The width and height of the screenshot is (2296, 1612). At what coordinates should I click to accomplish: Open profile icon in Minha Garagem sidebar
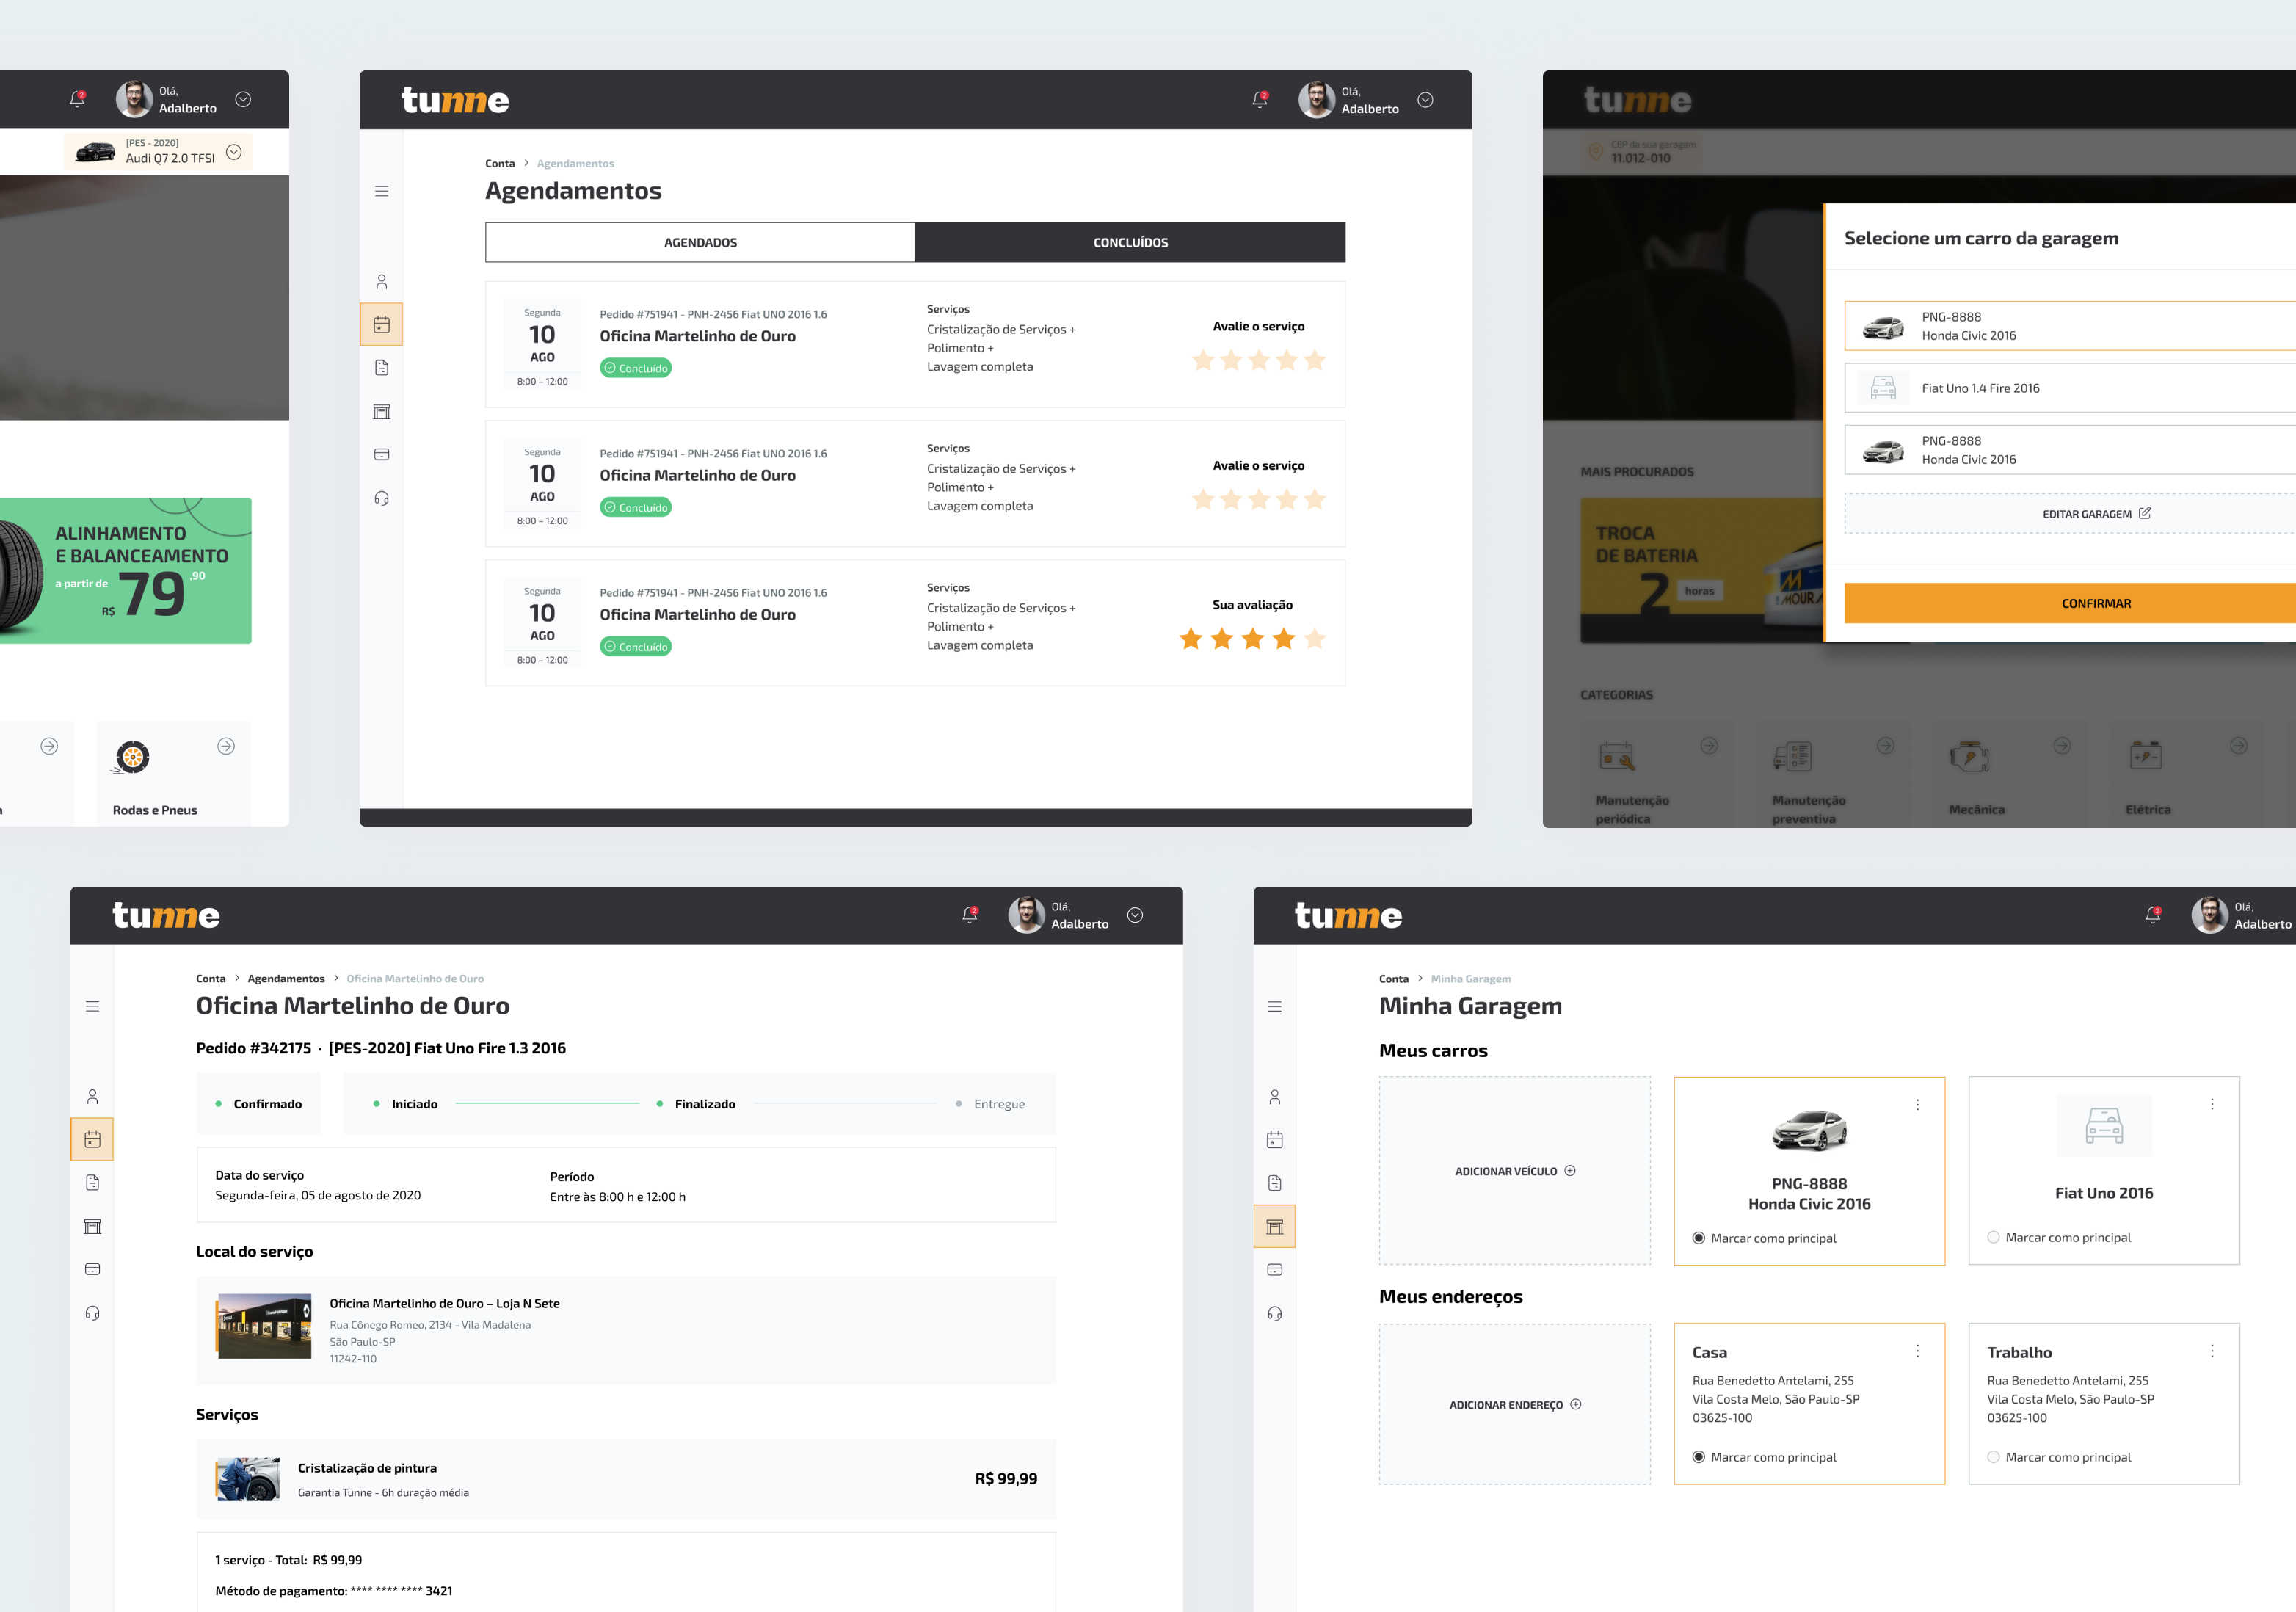1274,1097
